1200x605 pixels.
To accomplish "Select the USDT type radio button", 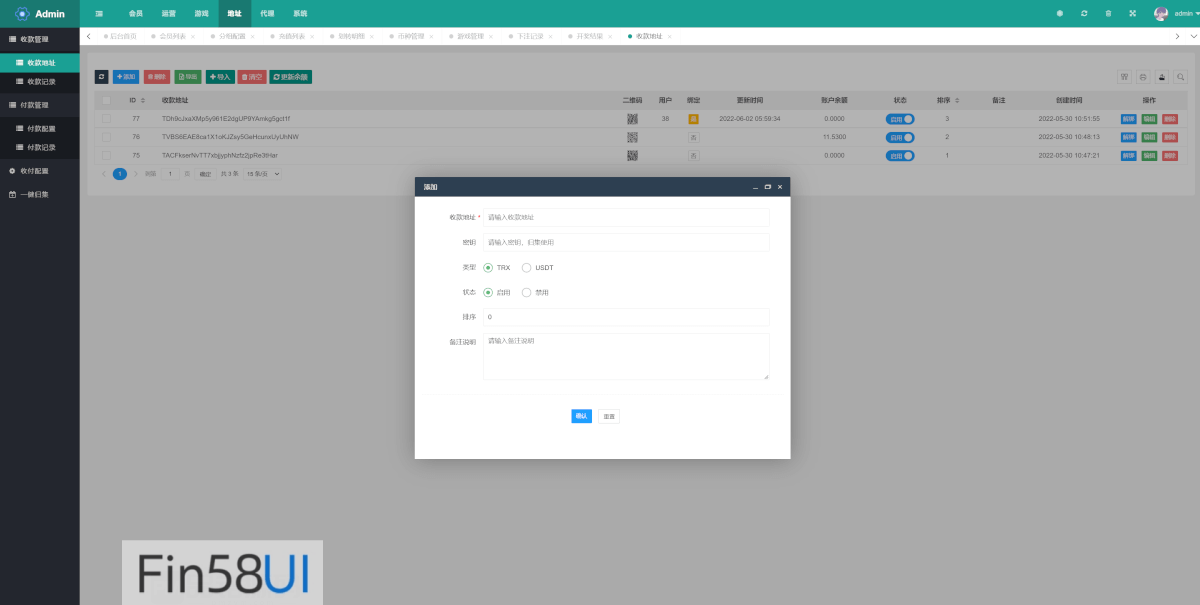I will click(x=527, y=268).
